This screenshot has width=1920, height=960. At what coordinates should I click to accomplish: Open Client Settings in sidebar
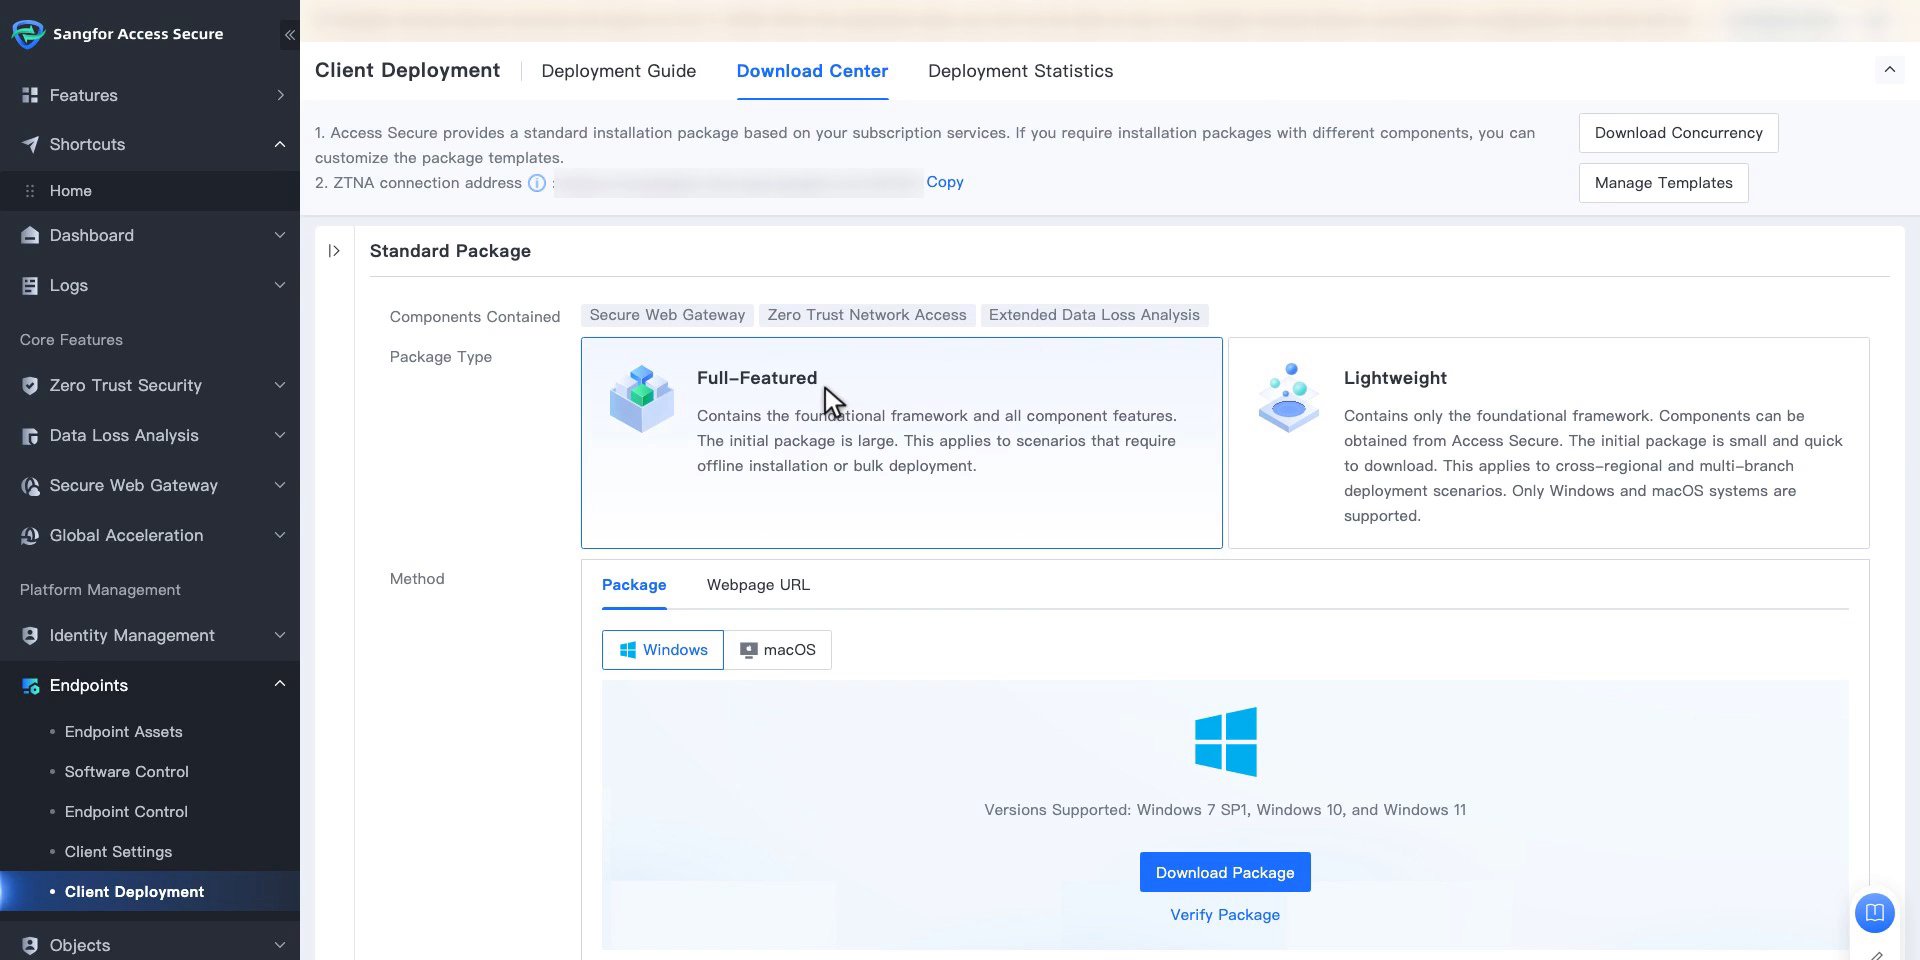[x=118, y=852]
